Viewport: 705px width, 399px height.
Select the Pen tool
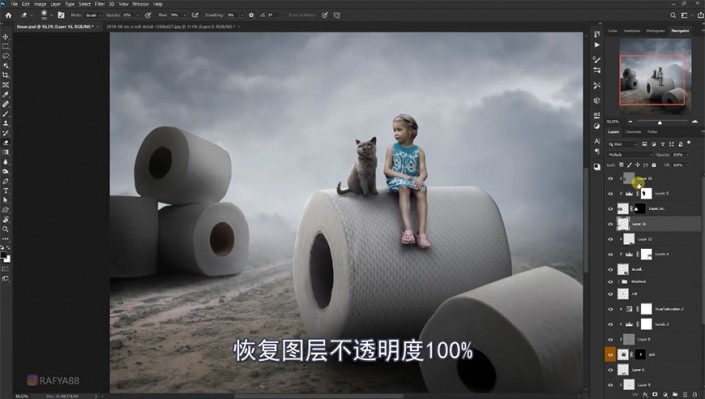[x=5, y=181]
